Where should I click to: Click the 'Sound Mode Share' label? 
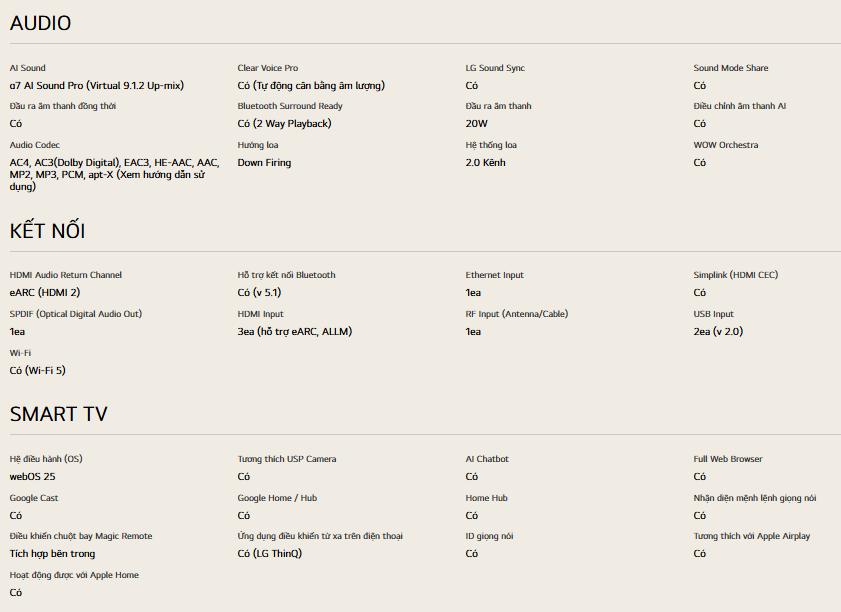click(x=731, y=68)
